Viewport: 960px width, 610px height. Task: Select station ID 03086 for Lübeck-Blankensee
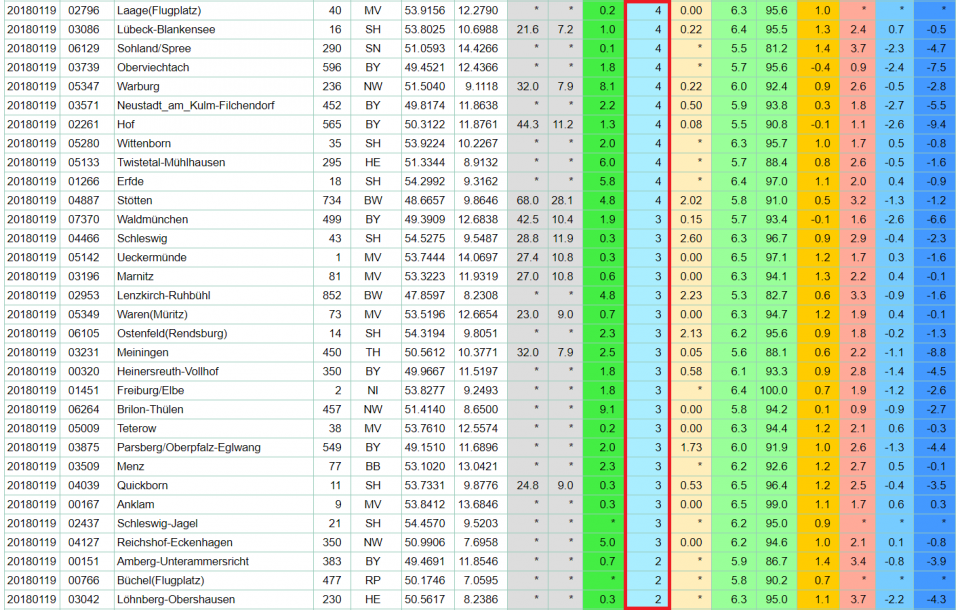tap(83, 29)
